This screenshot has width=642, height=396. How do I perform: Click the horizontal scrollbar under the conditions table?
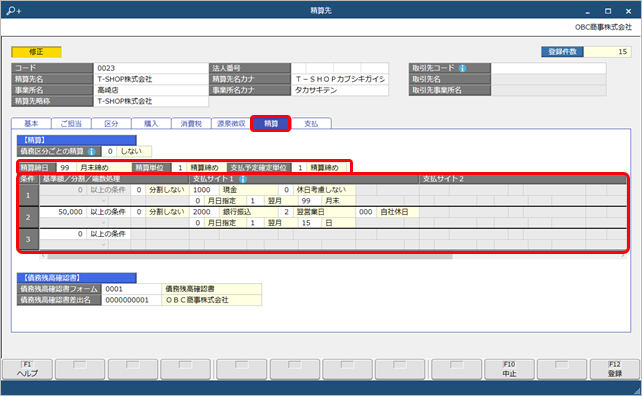(250, 256)
